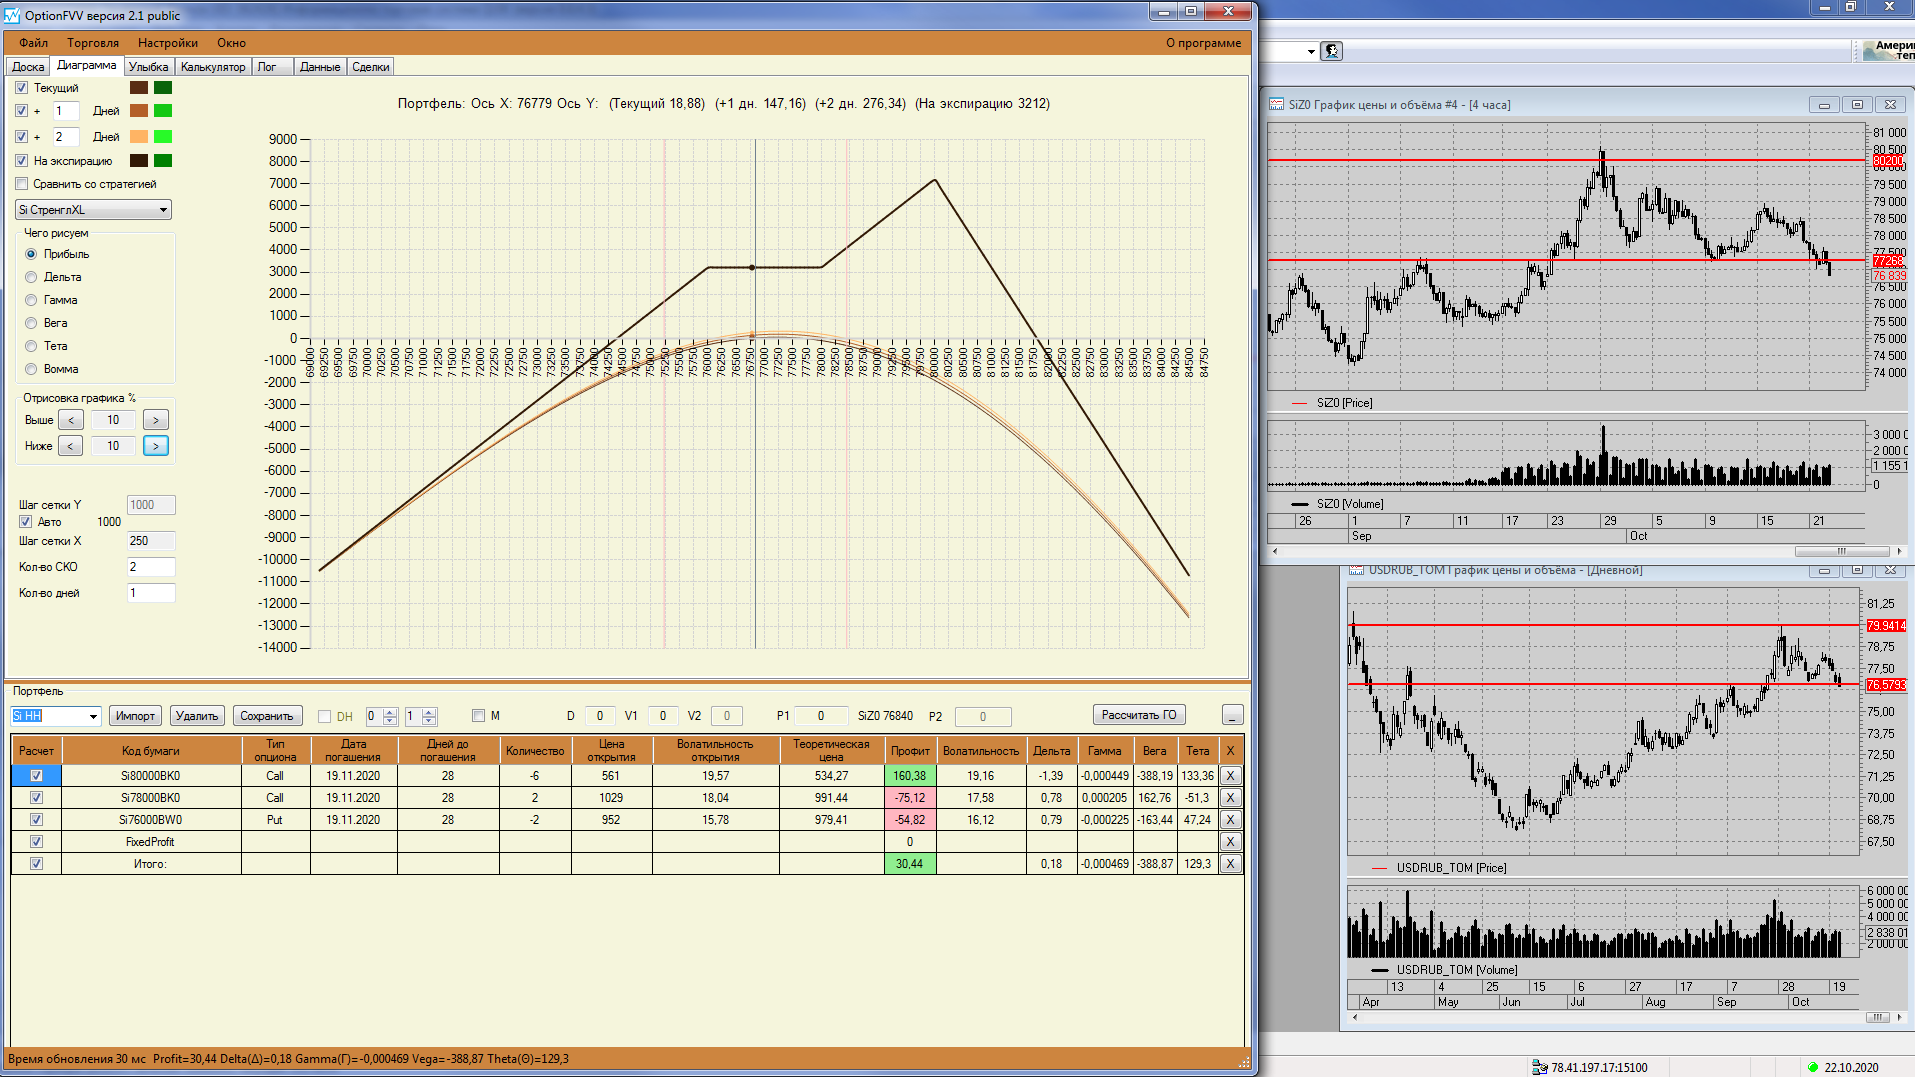Image resolution: width=1915 pixels, height=1077 pixels.
Task: Click the green connection status indicator
Action: click(1813, 1067)
